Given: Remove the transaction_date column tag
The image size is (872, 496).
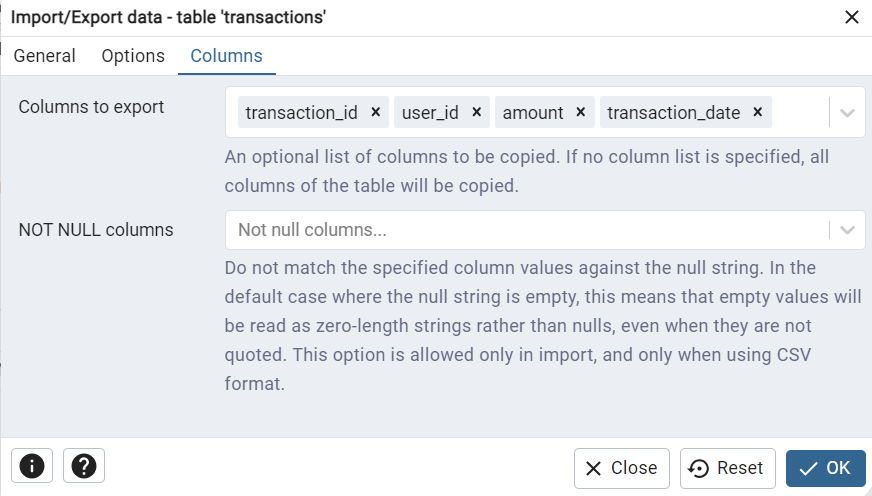Looking at the screenshot, I should 757,113.
